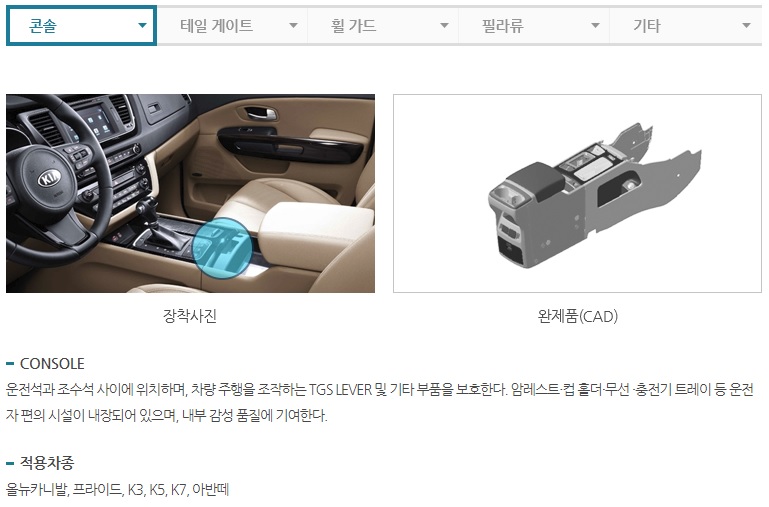Expand the 필라류 dropdown arrow

[595, 25]
